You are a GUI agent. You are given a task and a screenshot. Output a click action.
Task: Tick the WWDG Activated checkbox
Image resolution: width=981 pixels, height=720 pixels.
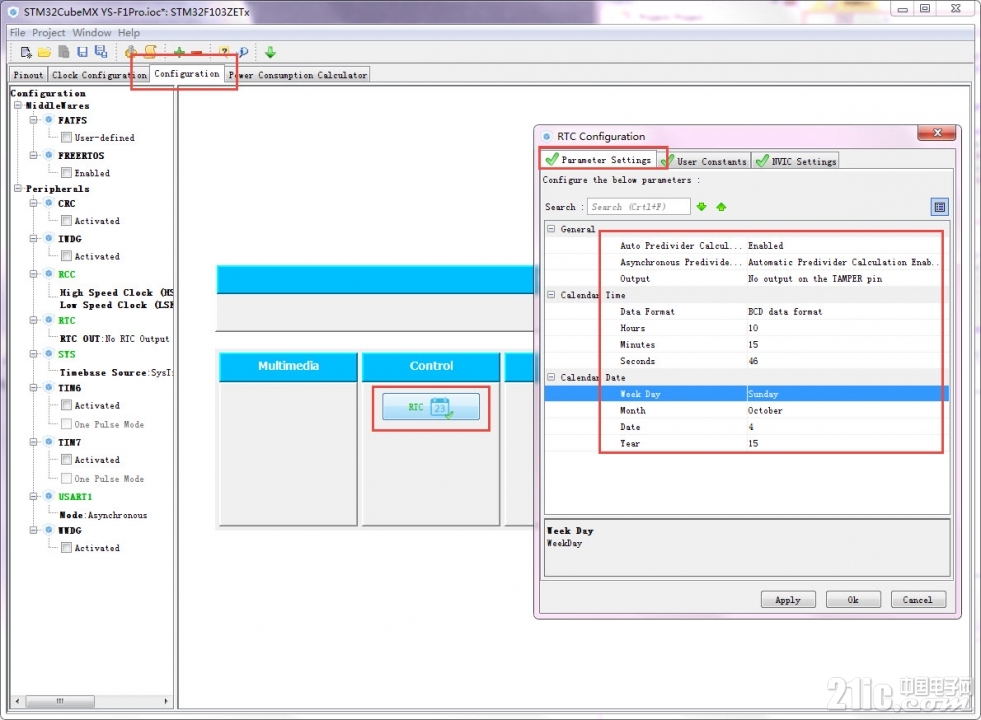pyautogui.click(x=66, y=547)
